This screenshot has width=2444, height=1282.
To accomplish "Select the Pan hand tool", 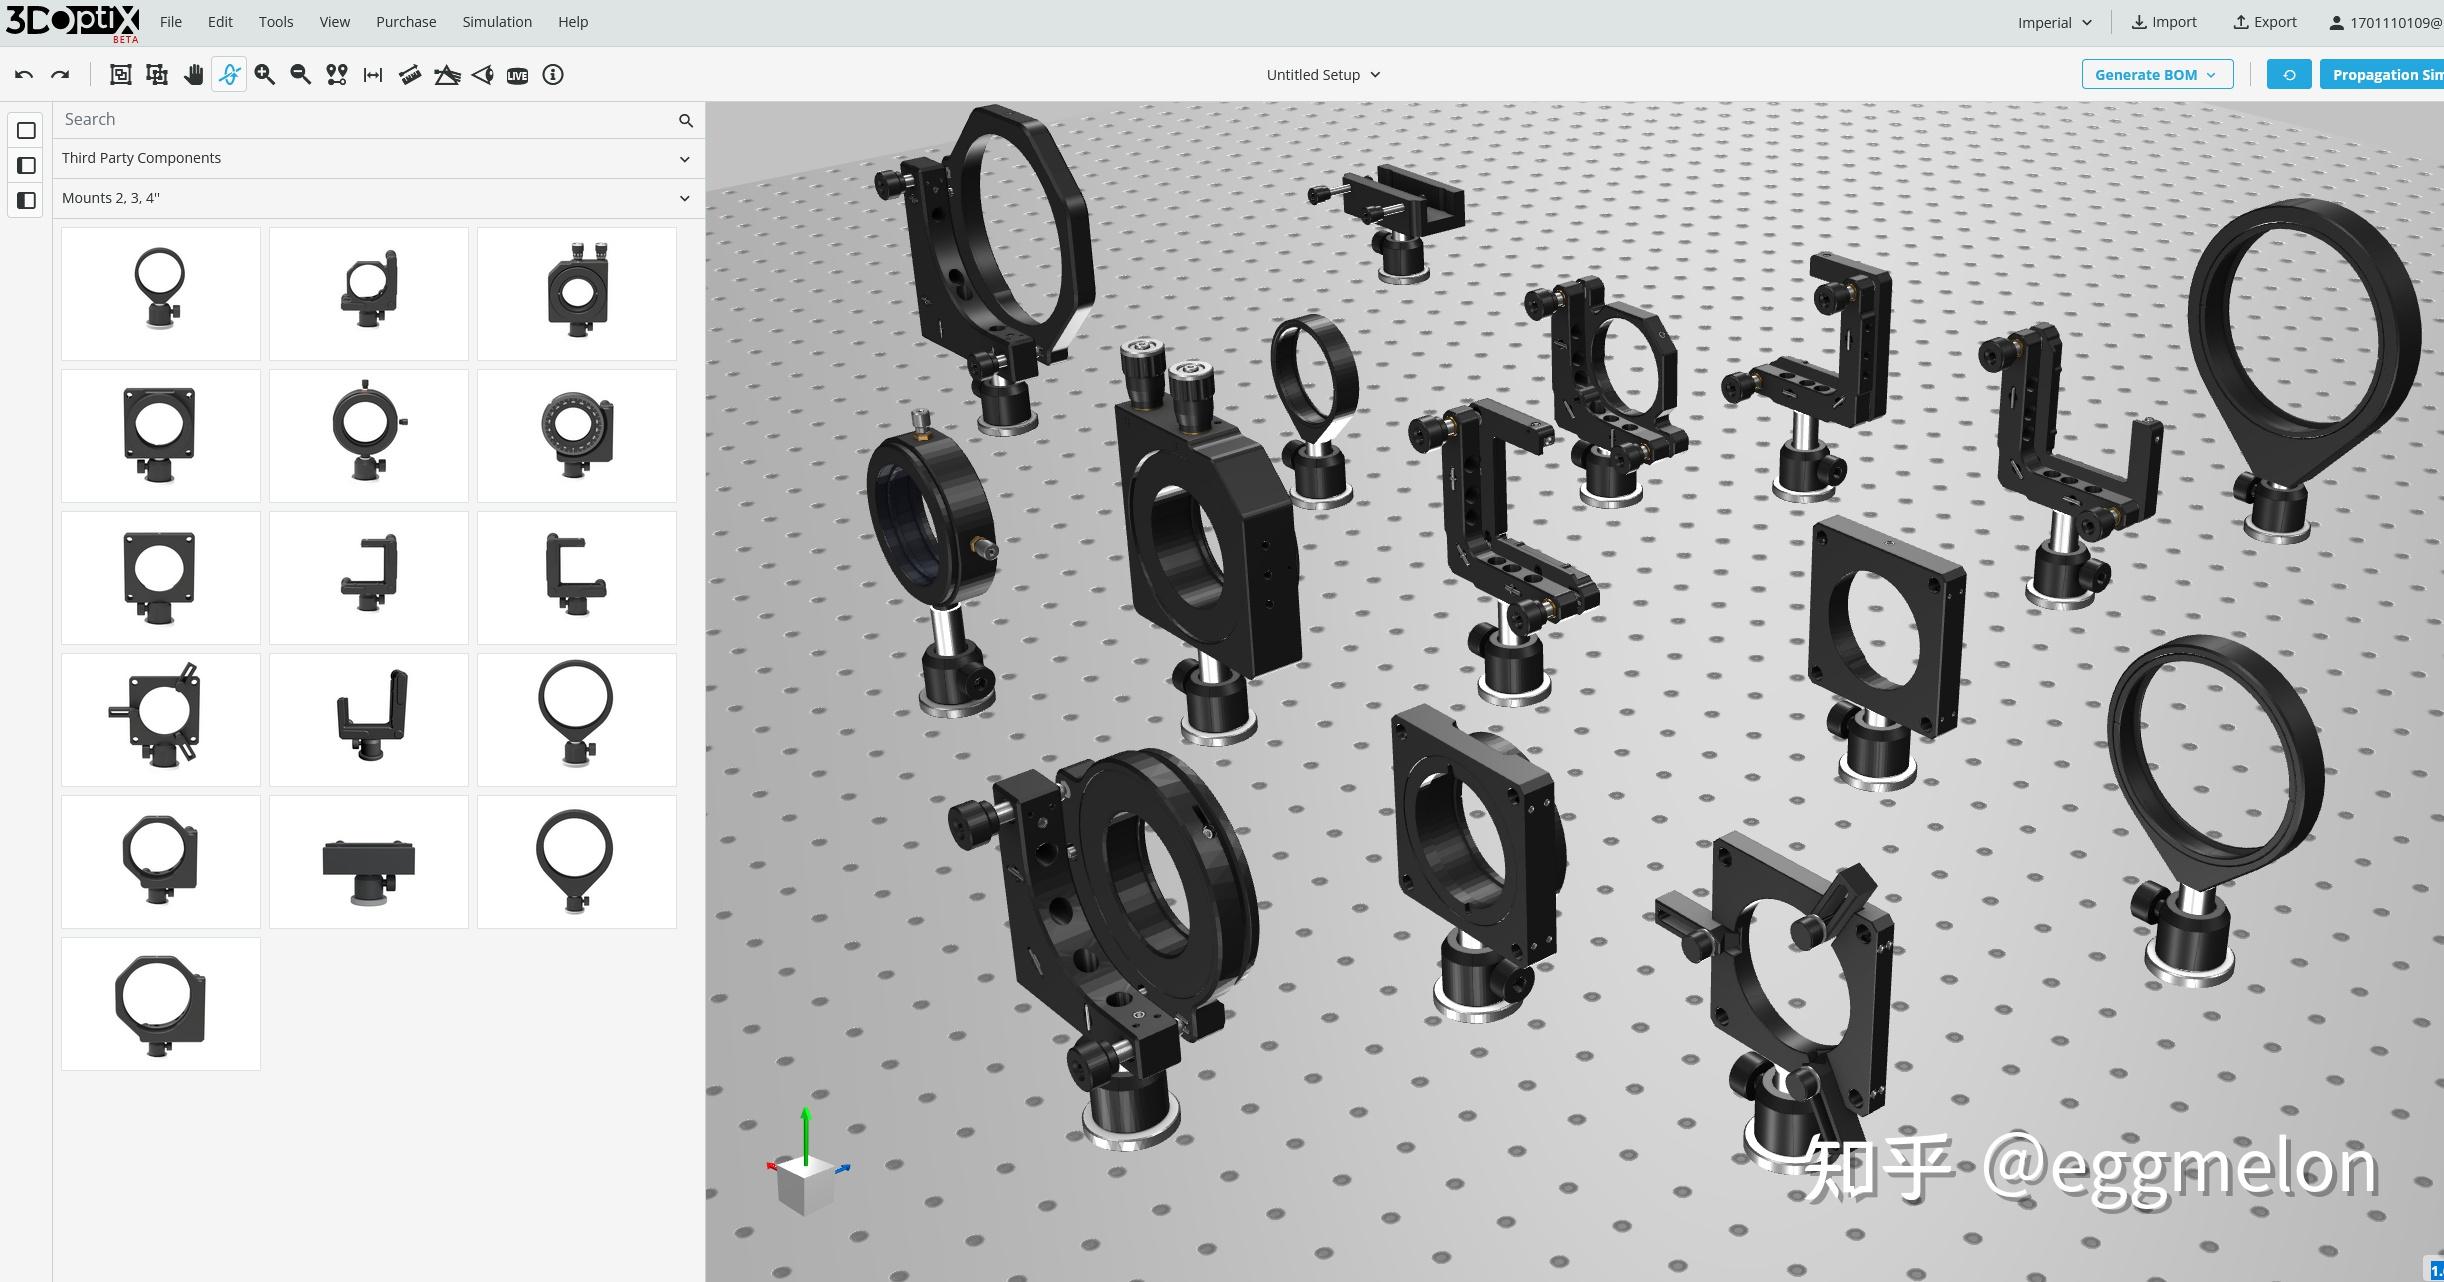I will coord(193,75).
